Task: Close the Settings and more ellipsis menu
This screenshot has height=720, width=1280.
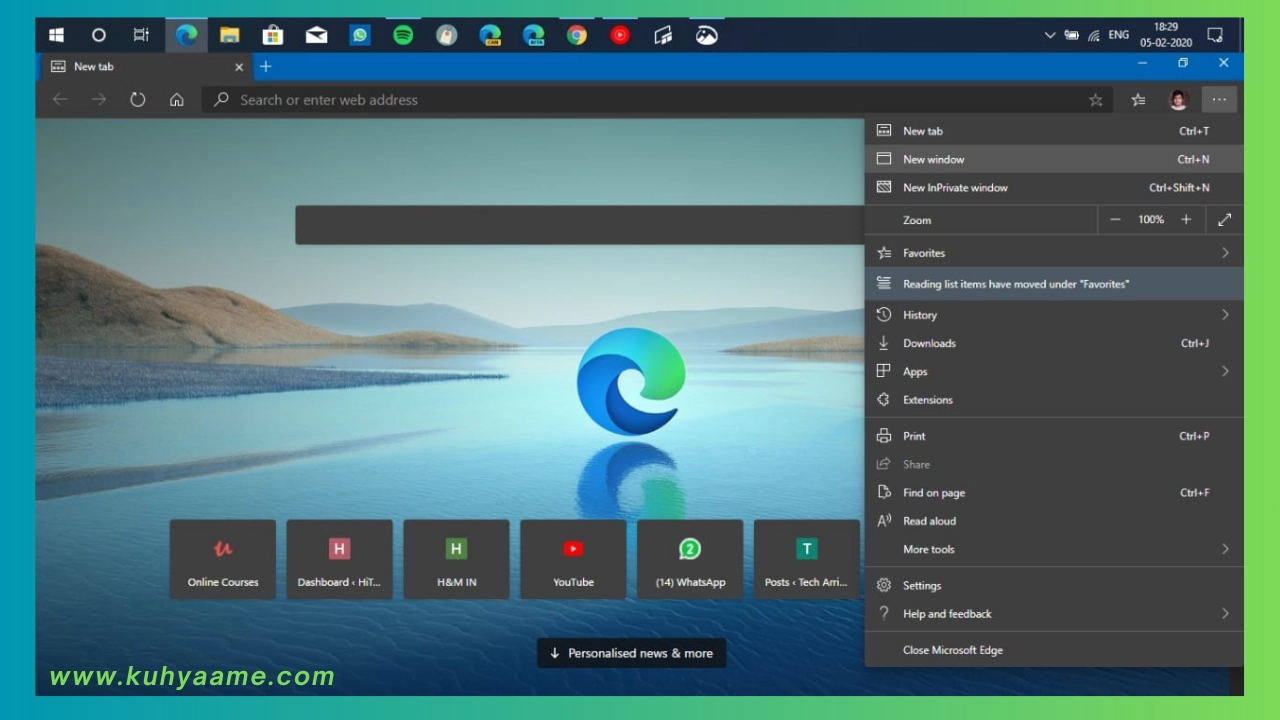Action: [x=1219, y=100]
